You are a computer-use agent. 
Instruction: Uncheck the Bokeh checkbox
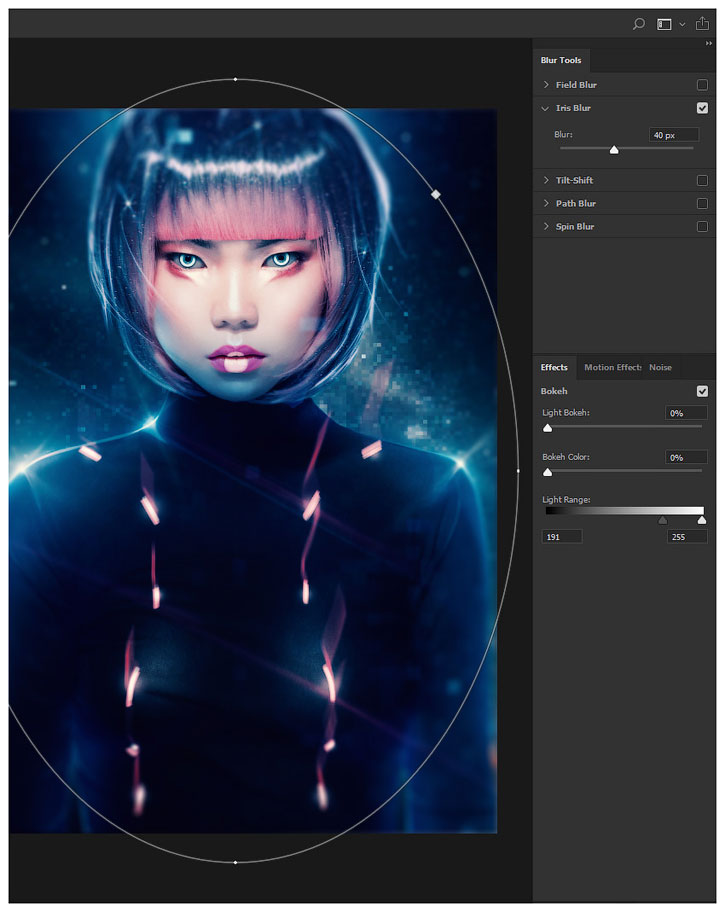point(702,391)
